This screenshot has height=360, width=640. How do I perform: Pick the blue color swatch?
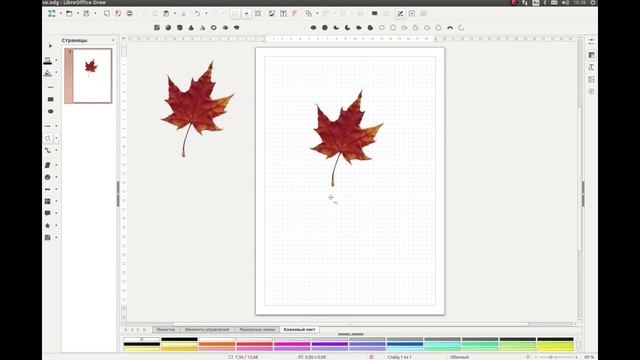(404, 344)
